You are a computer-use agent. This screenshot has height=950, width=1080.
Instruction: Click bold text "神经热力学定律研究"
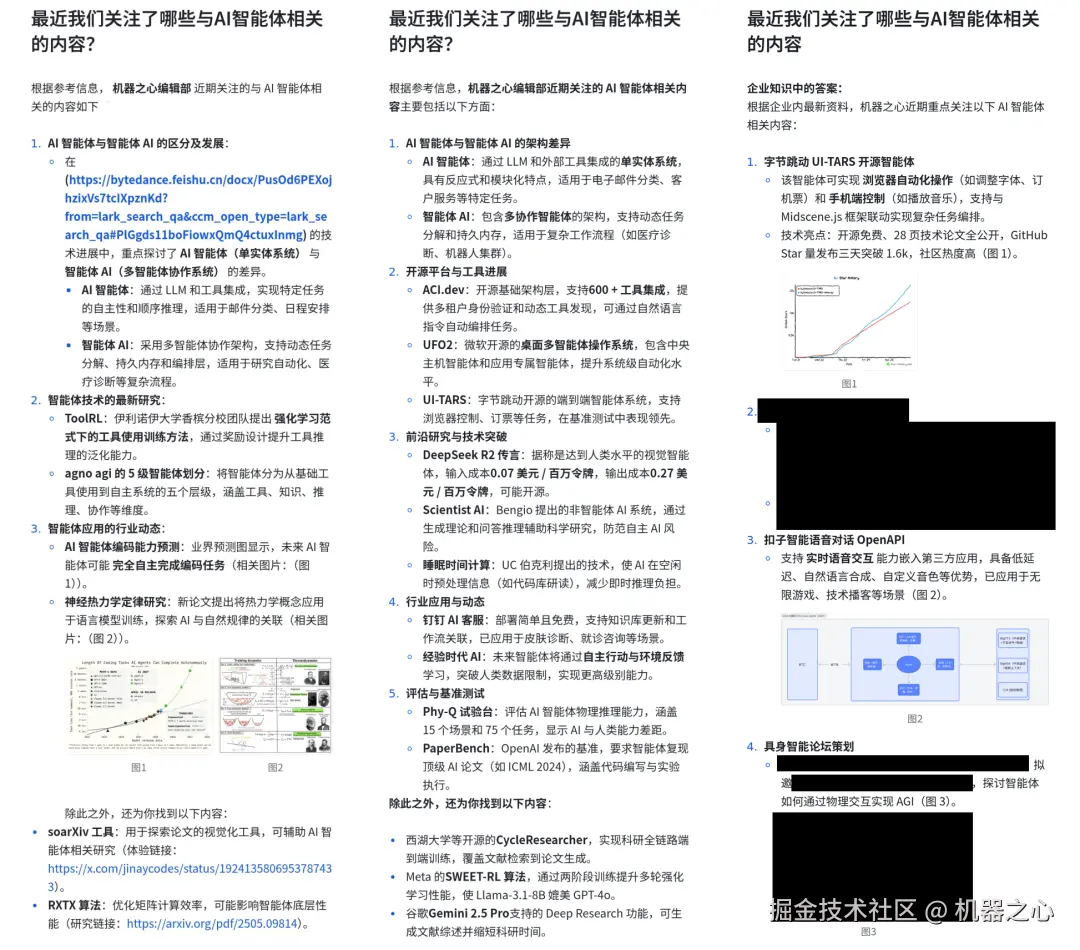click(x=115, y=602)
